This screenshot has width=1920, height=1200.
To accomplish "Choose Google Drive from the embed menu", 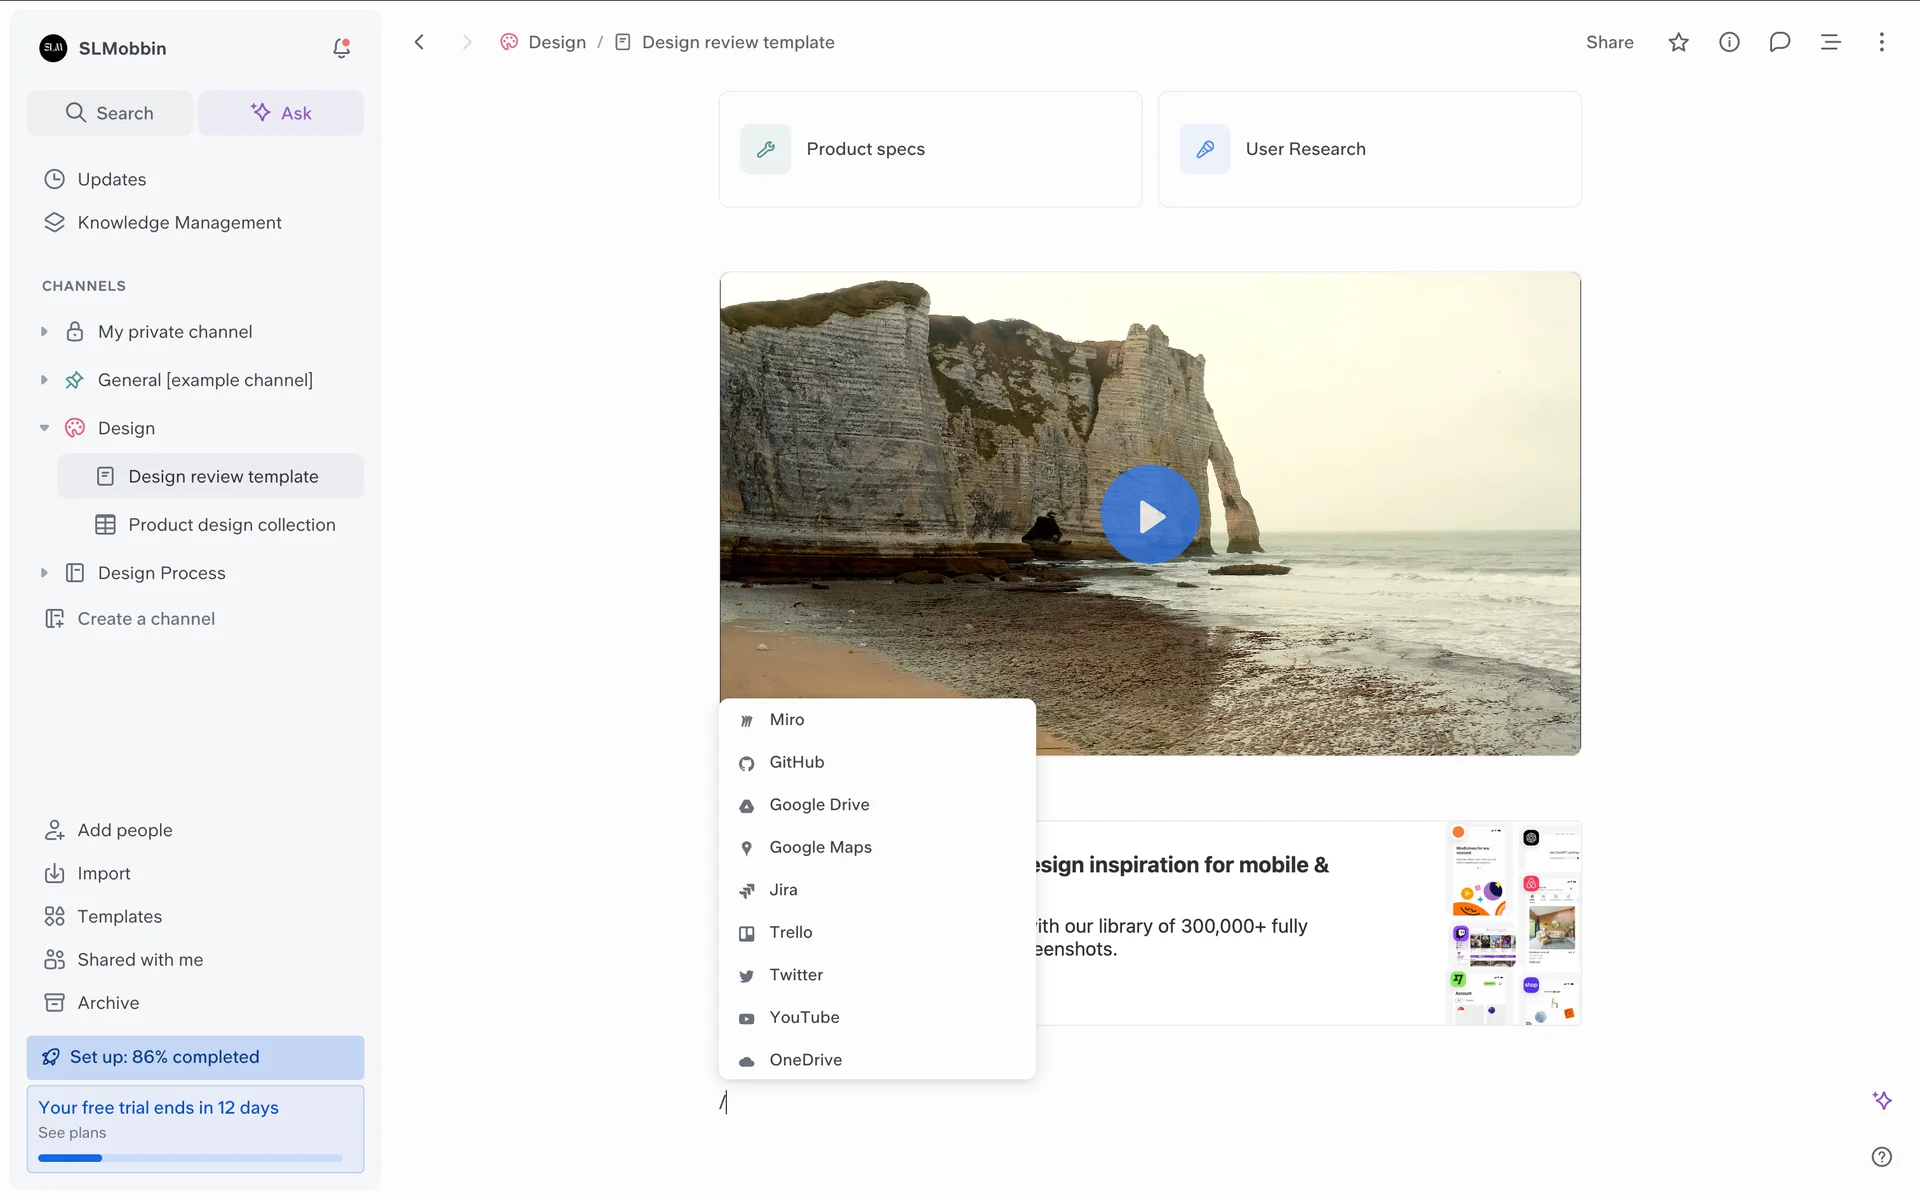I will (x=819, y=805).
